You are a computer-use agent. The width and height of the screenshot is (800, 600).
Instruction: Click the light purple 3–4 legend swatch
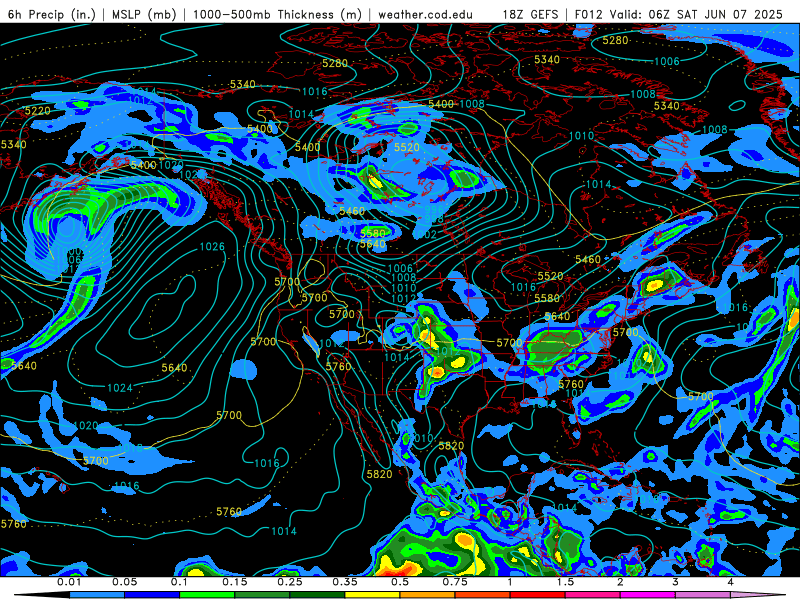point(703,595)
